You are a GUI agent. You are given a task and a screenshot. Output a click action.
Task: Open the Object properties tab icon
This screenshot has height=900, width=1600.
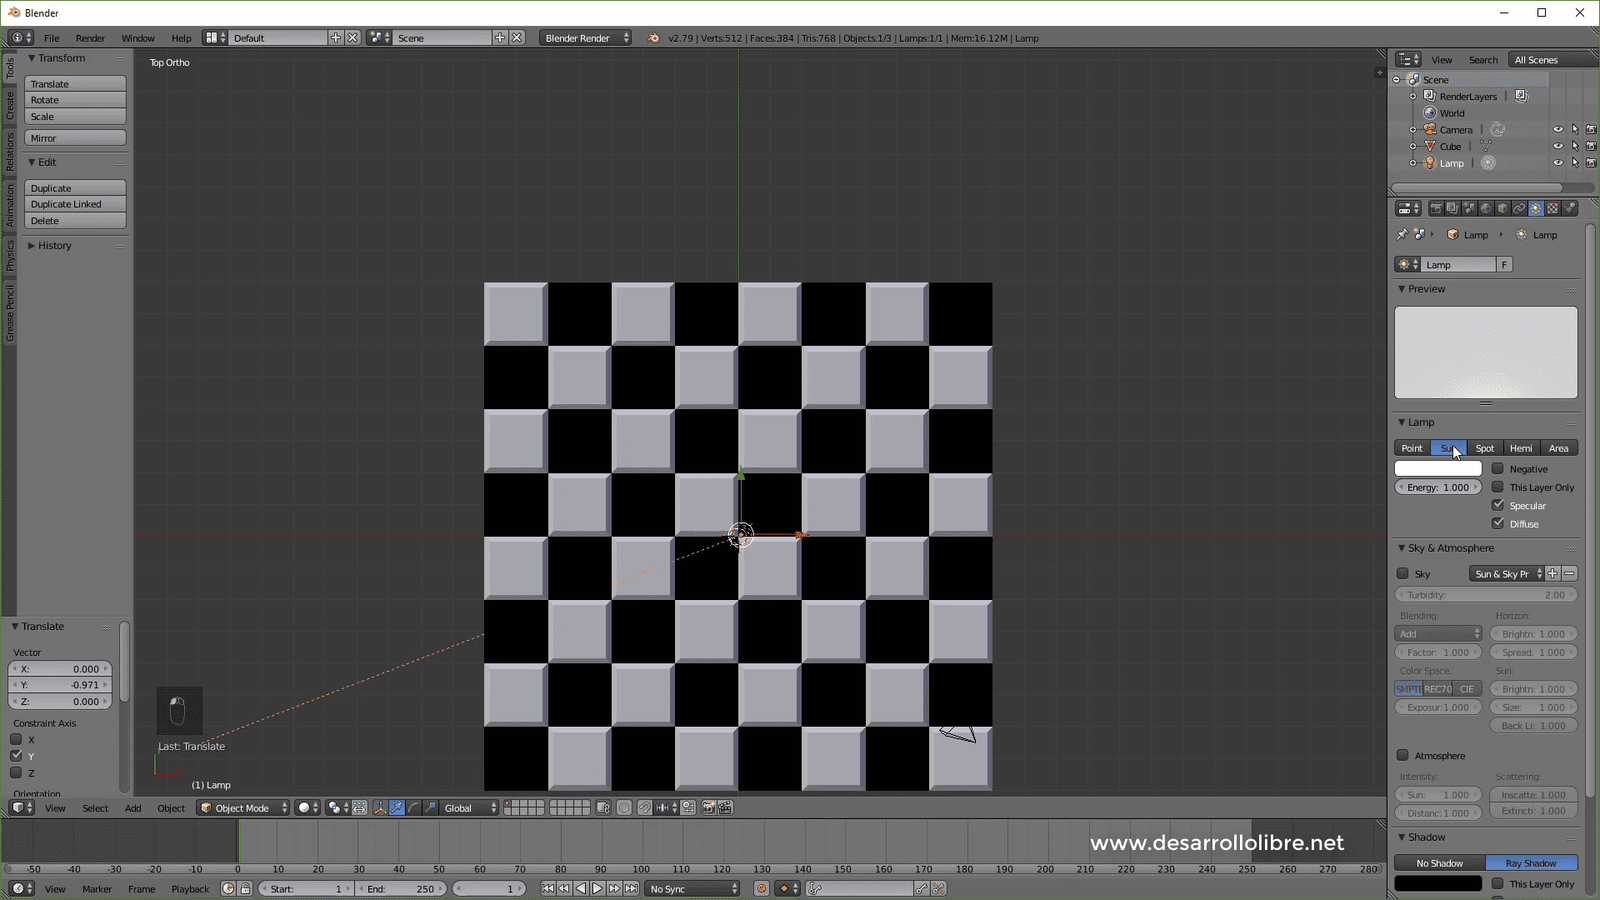tap(1502, 208)
